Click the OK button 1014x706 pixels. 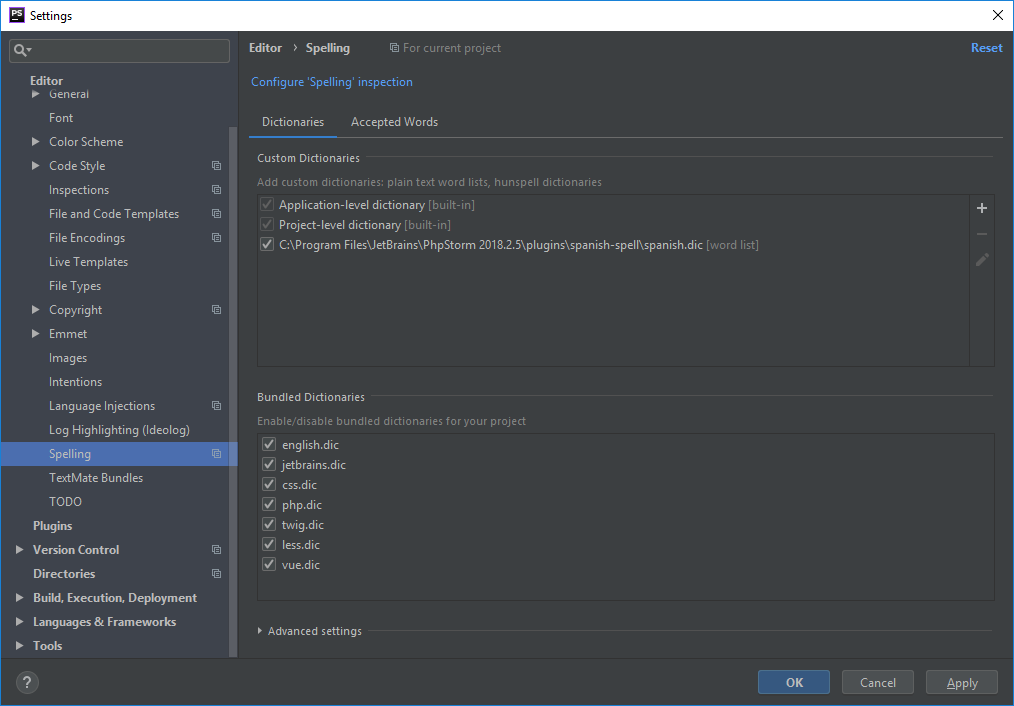point(793,683)
